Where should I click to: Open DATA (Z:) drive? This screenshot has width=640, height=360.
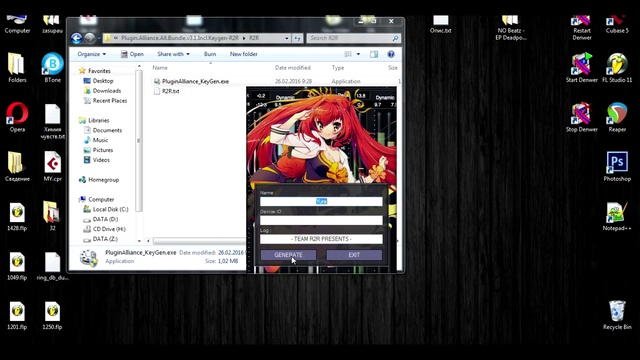pos(101,239)
